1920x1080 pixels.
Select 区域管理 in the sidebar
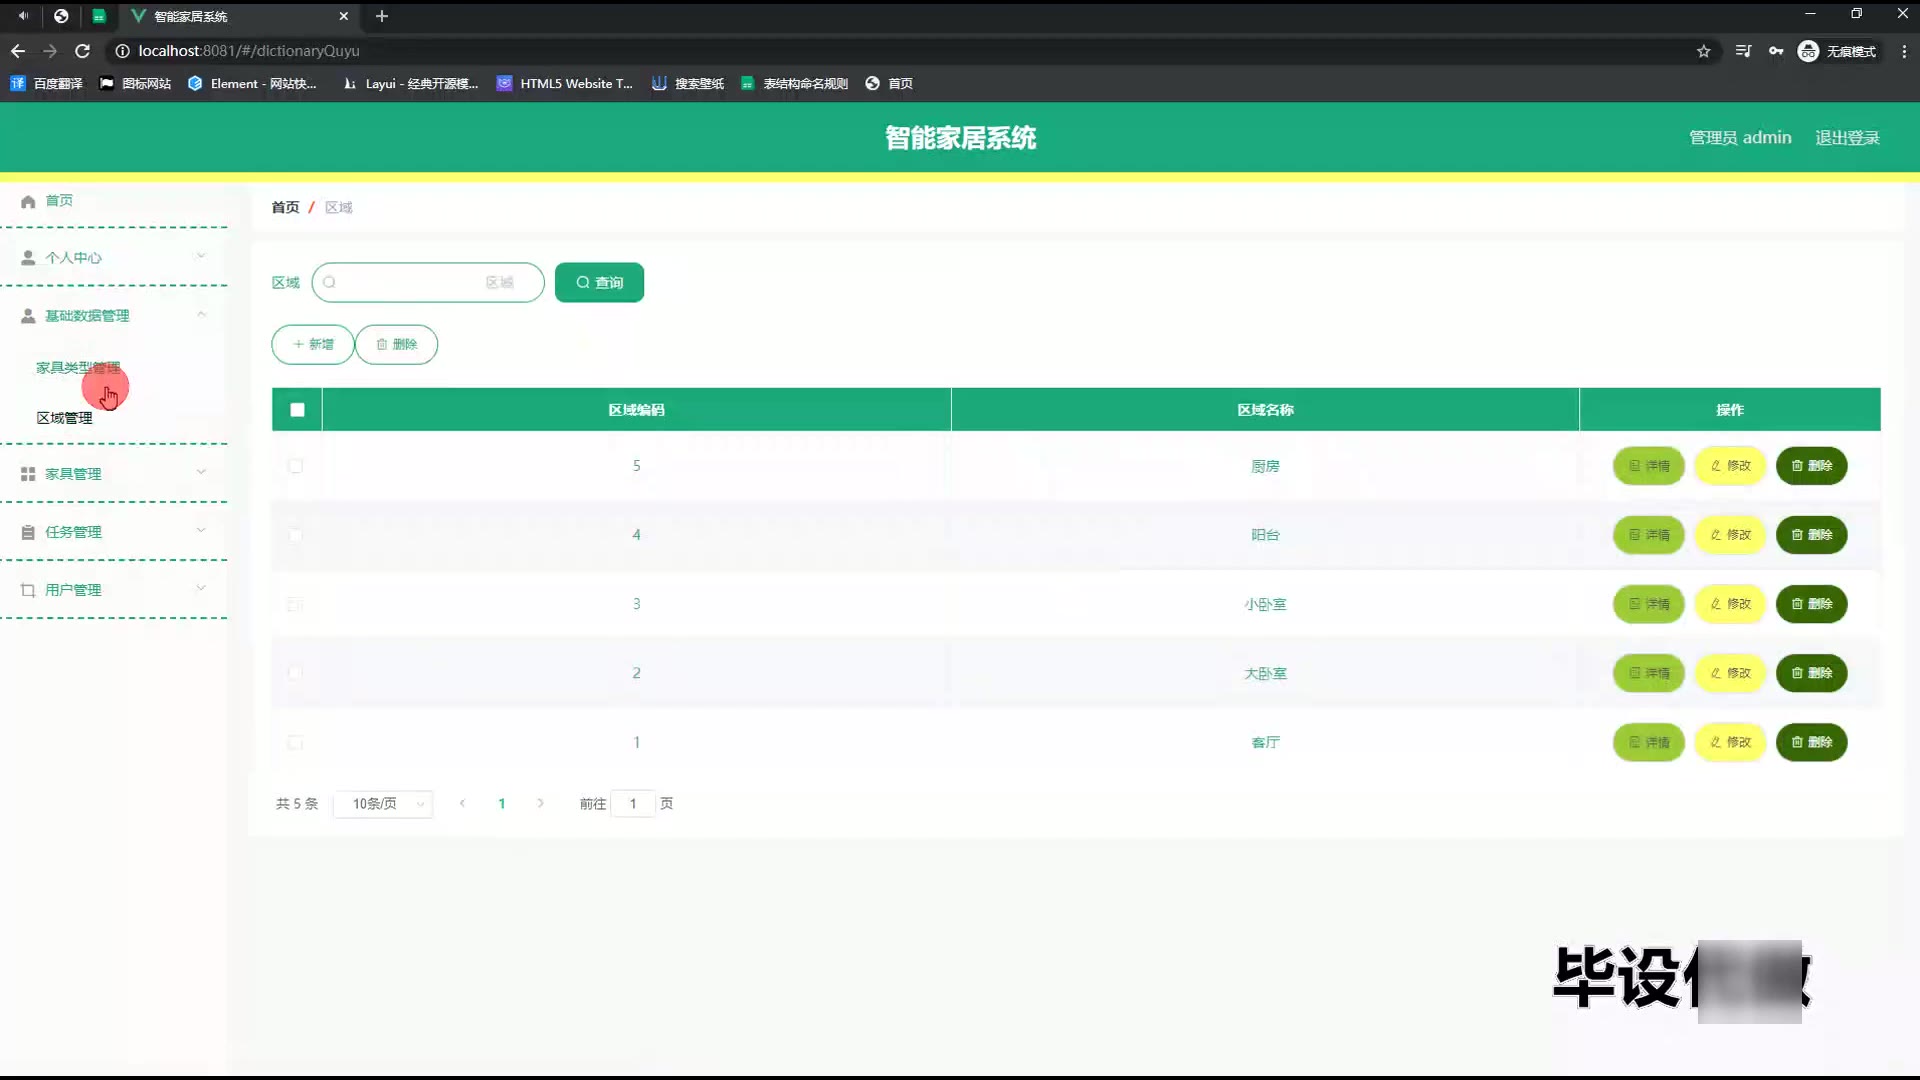[64, 418]
